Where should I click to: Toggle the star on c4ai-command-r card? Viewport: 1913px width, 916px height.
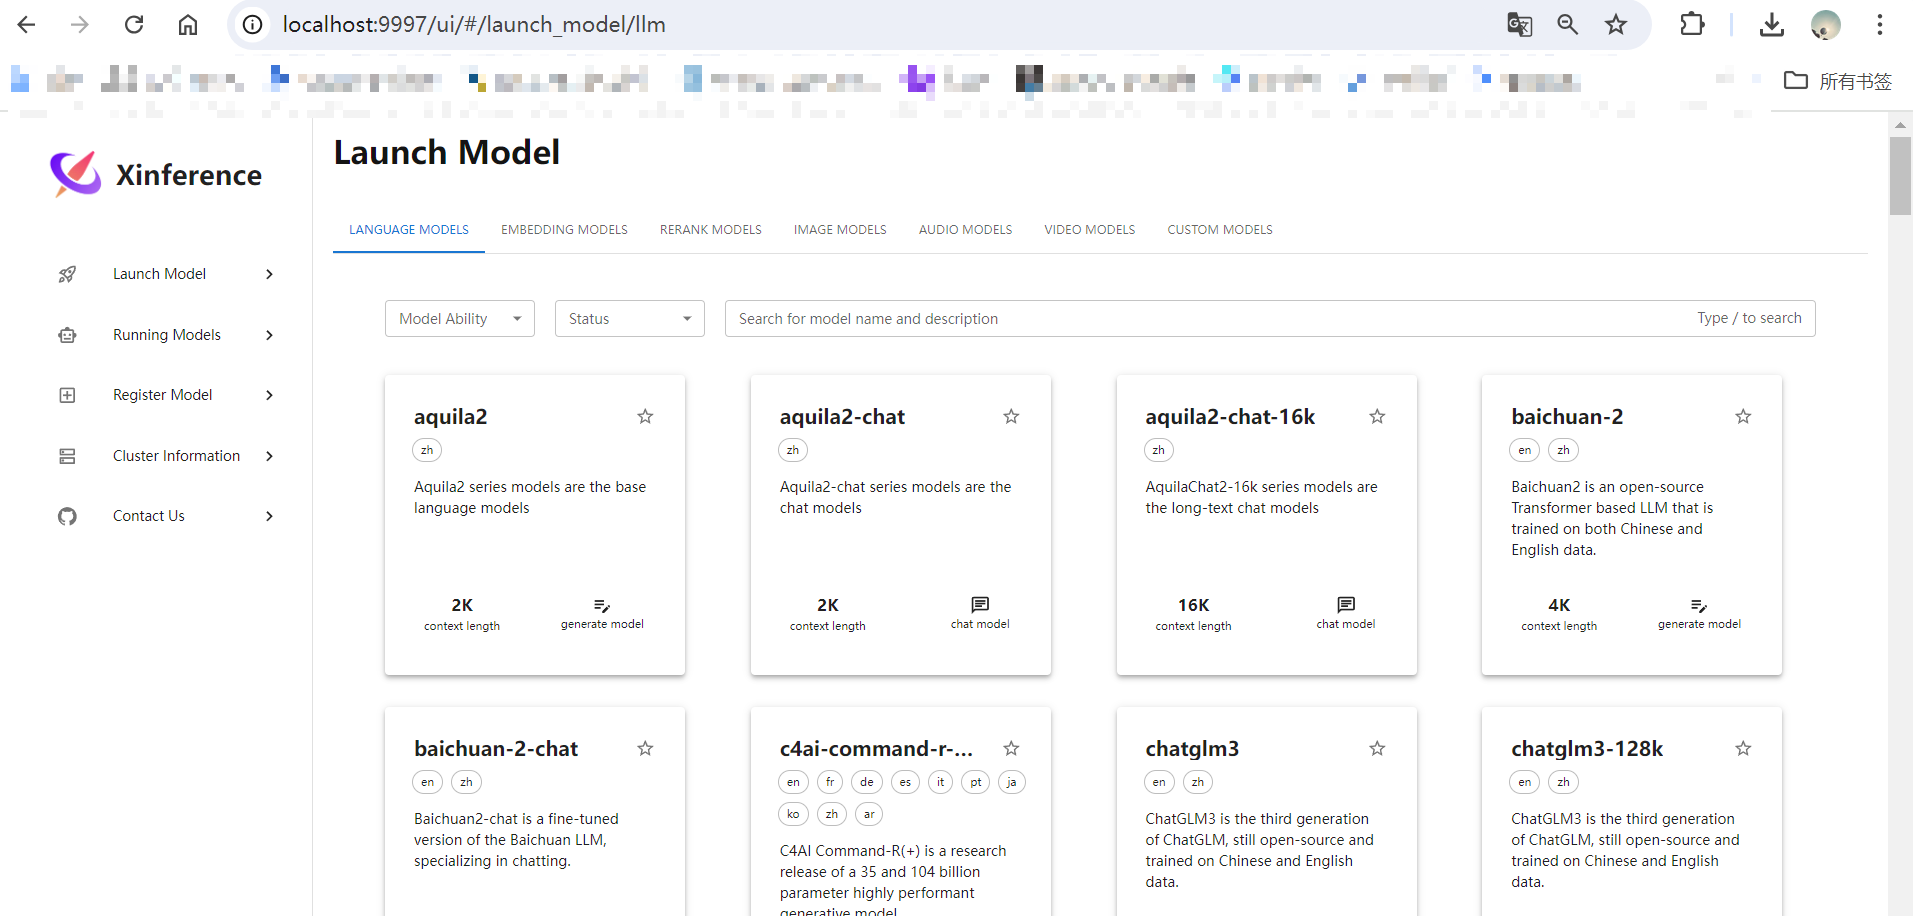tap(1011, 748)
